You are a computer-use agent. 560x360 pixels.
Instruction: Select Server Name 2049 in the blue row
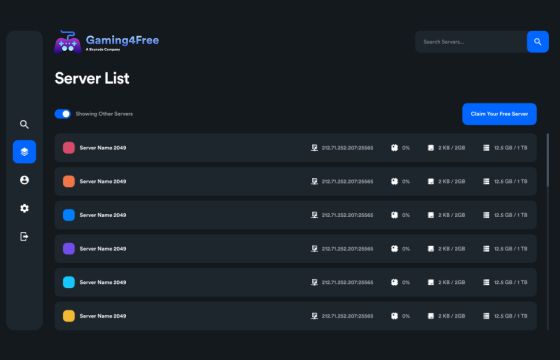coord(103,215)
